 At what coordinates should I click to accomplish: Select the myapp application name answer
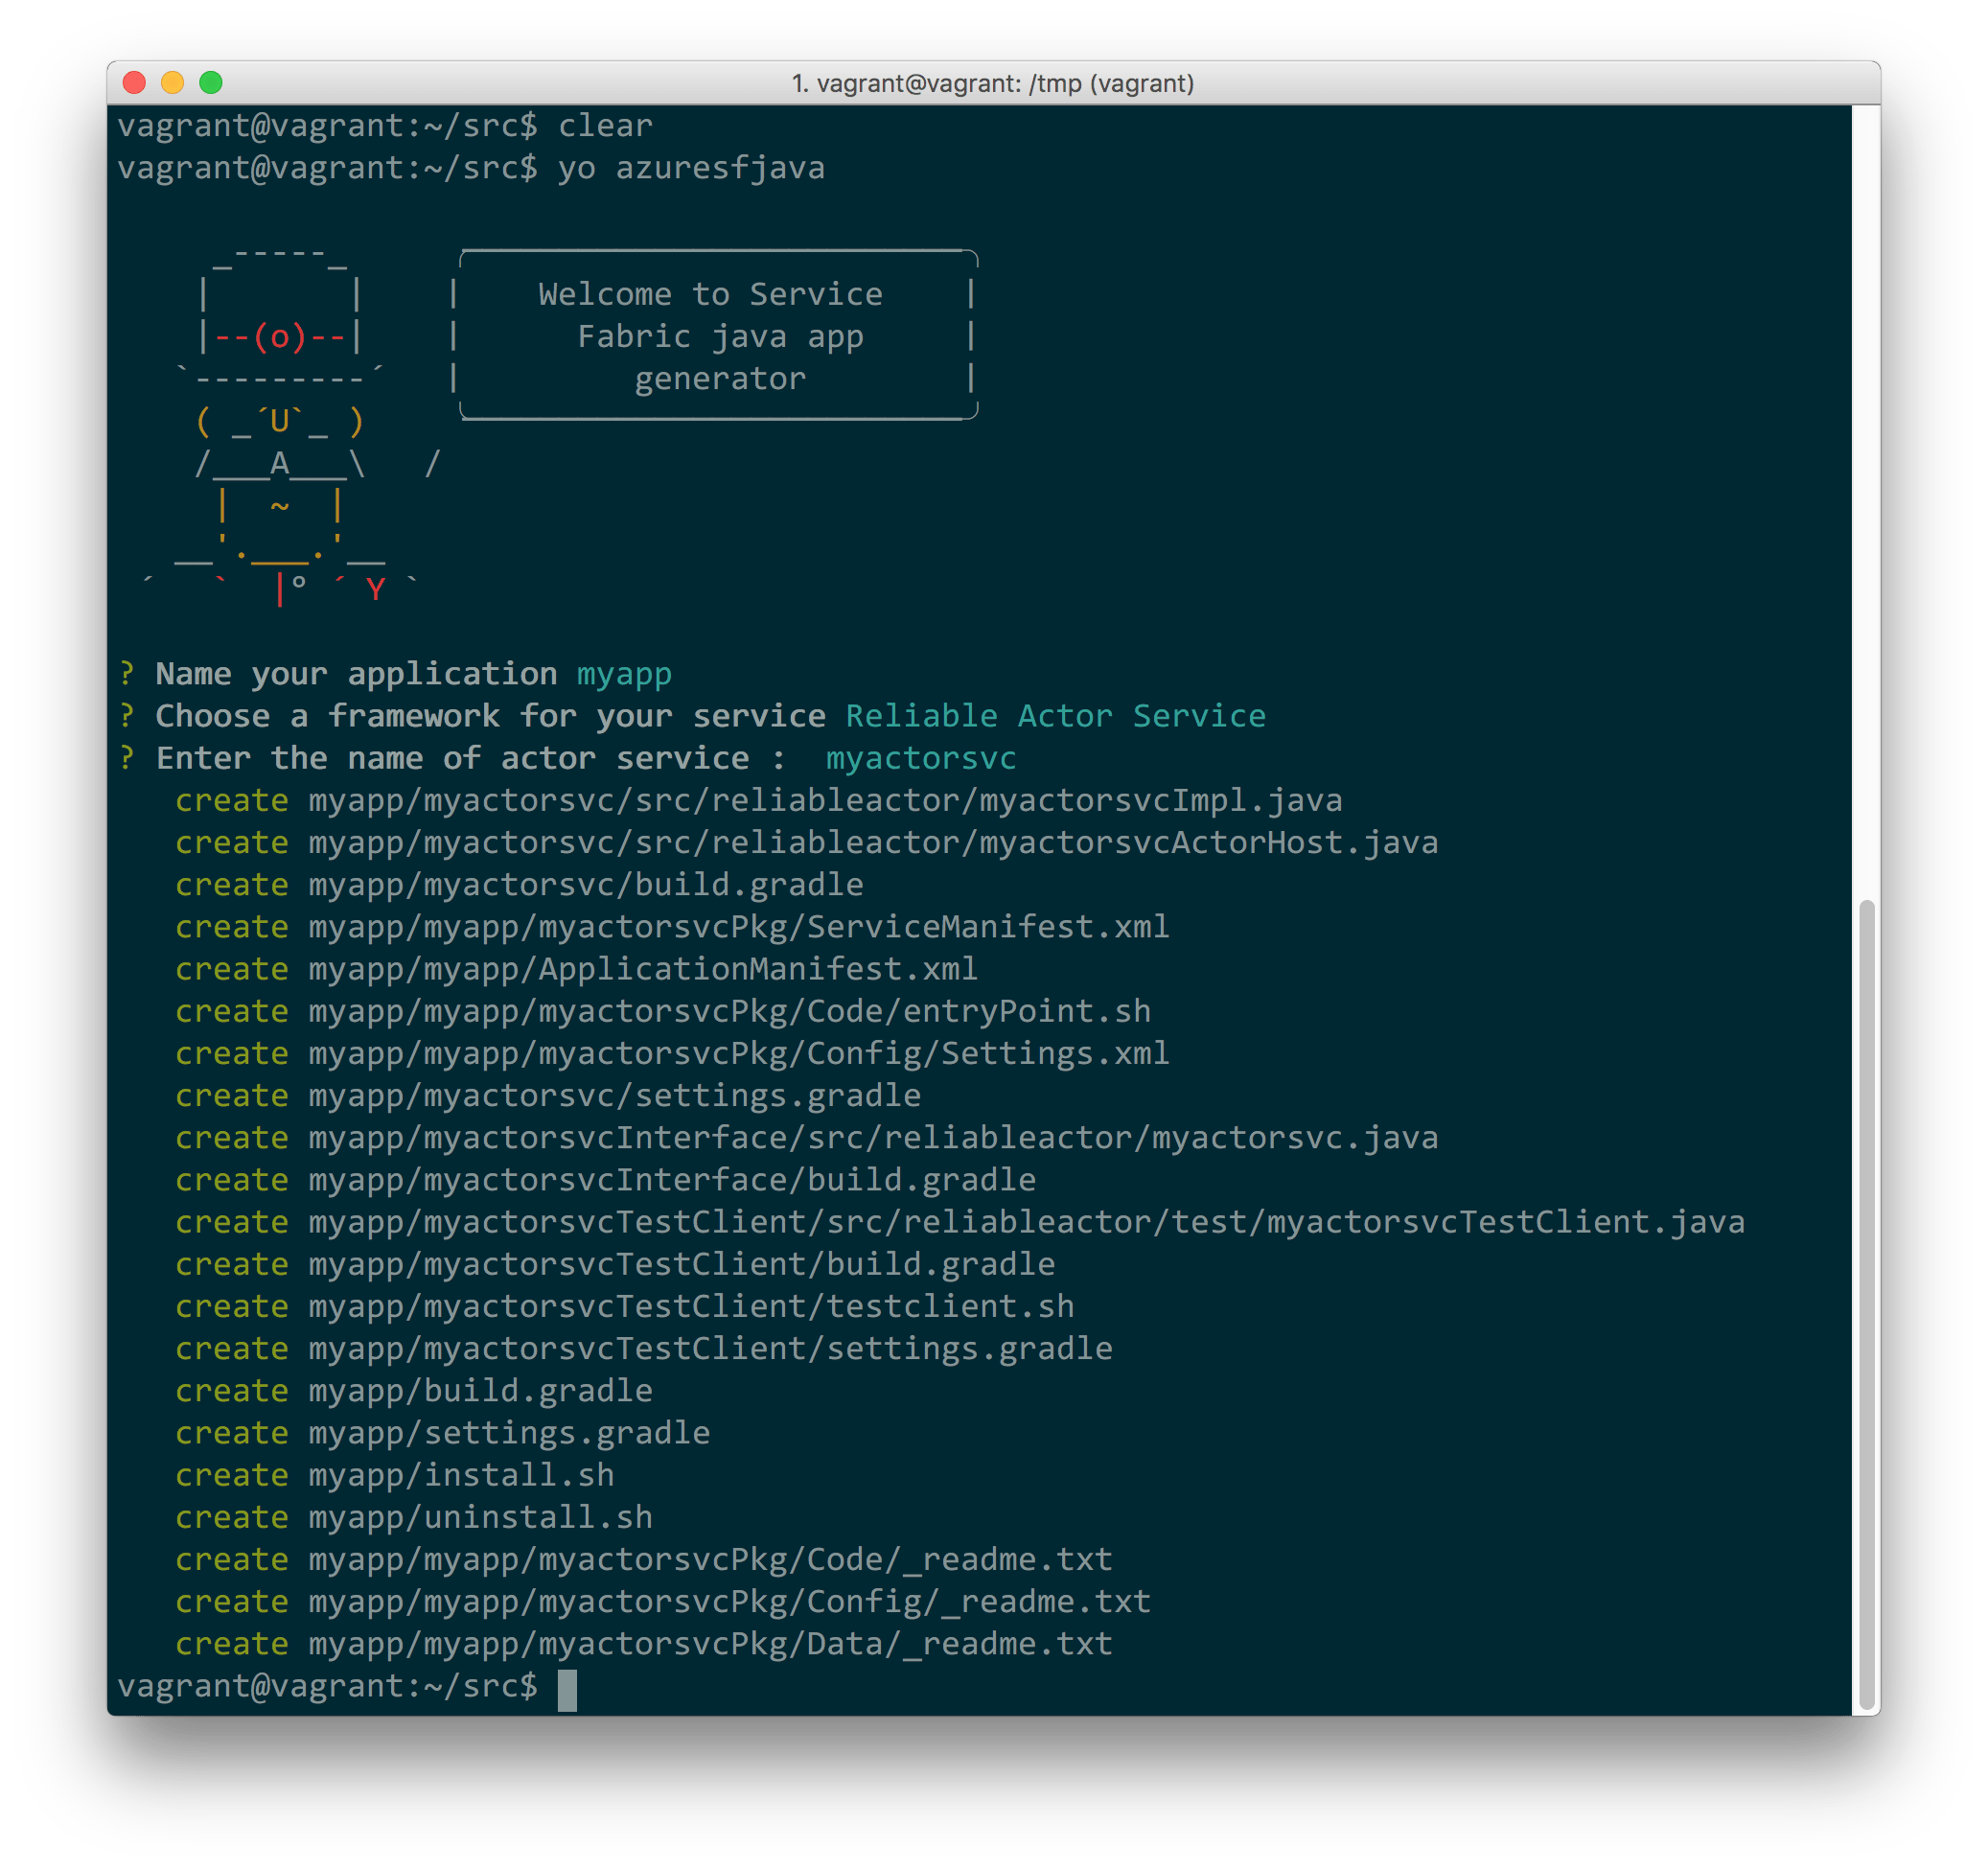click(x=625, y=673)
